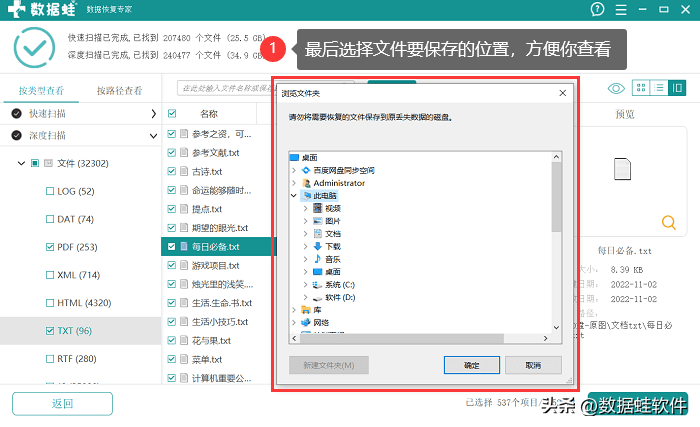Toggle select-all checkbox beside 名称 header

[x=172, y=113]
